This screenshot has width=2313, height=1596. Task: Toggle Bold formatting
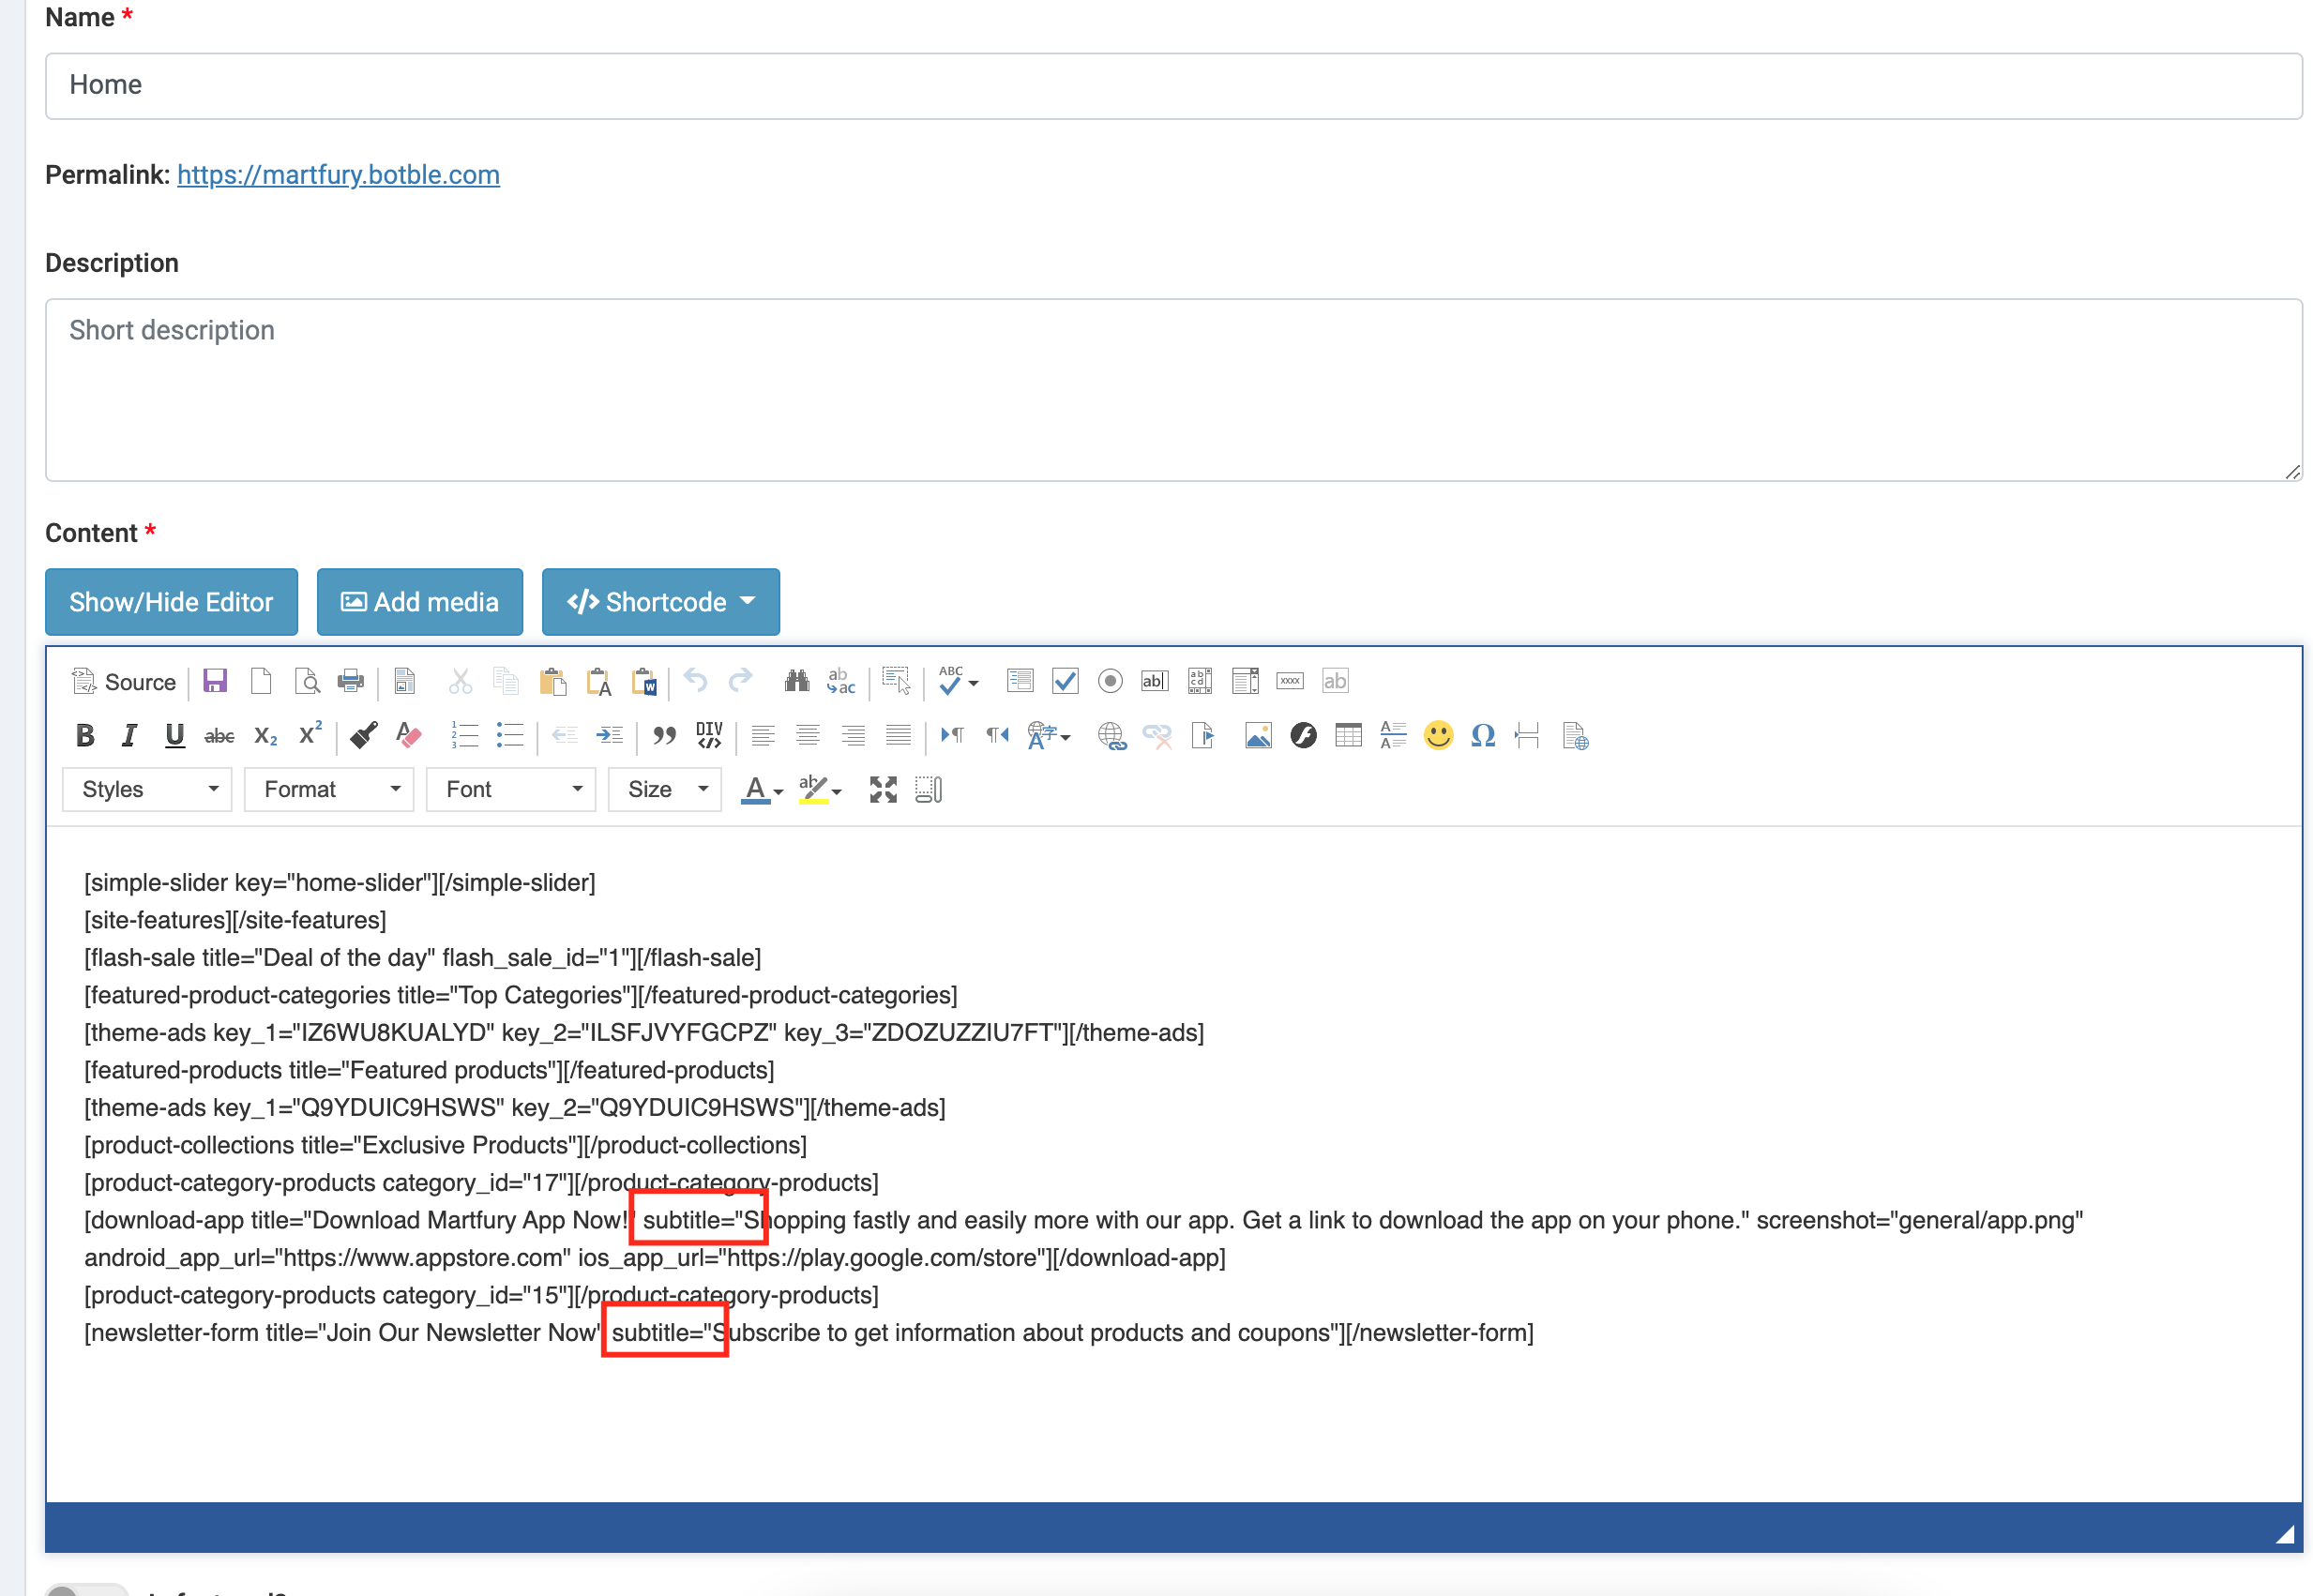[x=85, y=736]
